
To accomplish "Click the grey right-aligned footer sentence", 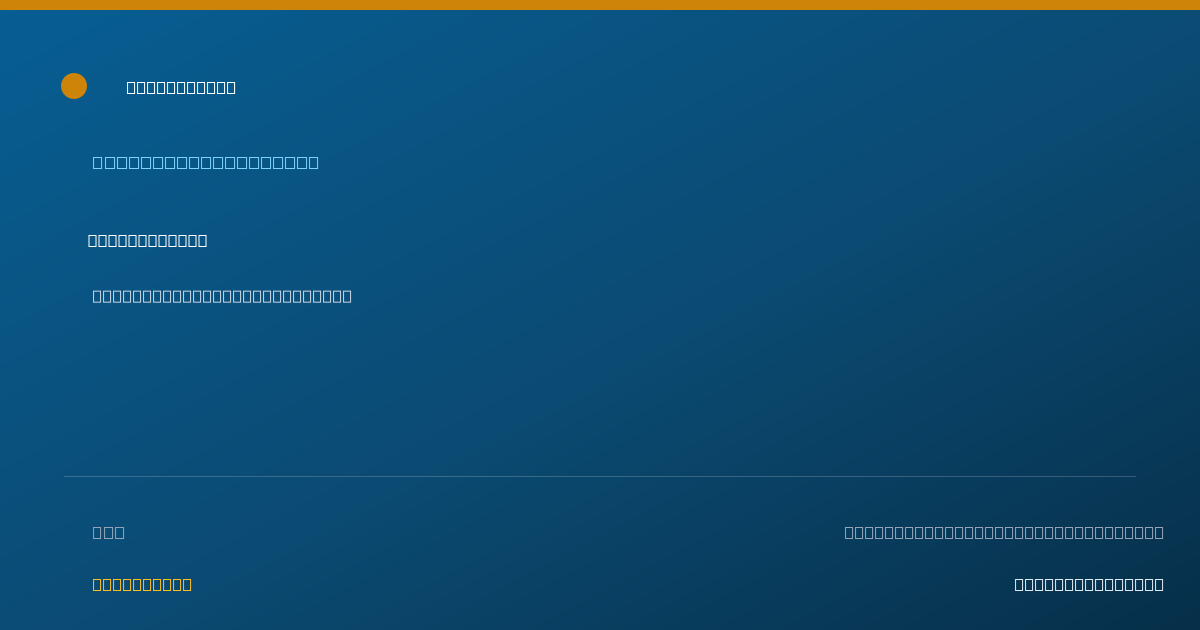I will pyautogui.click(x=1004, y=532).
